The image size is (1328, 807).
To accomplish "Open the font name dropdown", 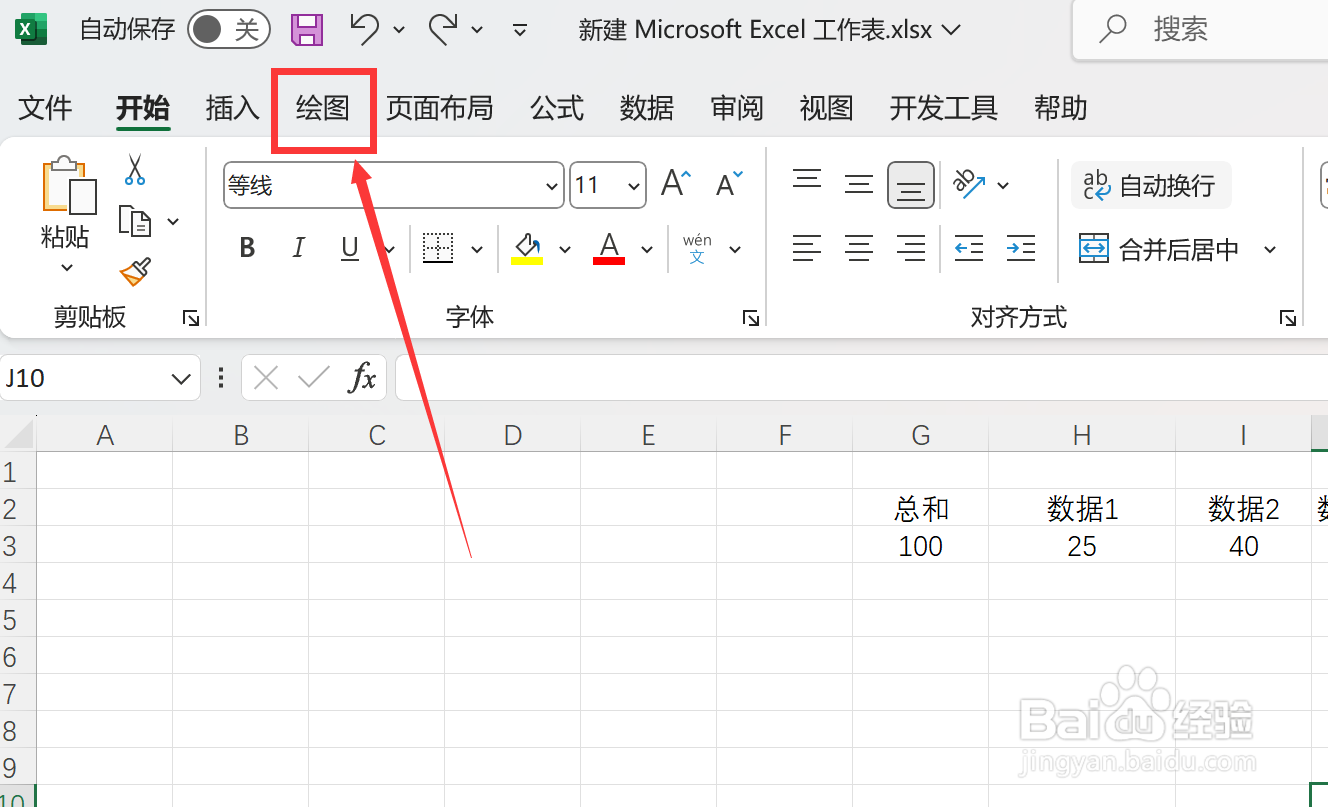I will click(550, 186).
